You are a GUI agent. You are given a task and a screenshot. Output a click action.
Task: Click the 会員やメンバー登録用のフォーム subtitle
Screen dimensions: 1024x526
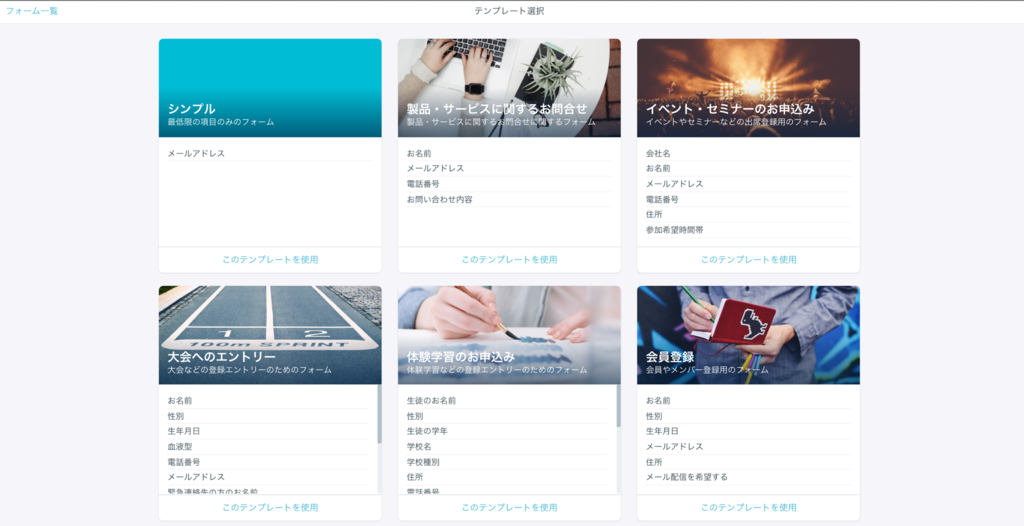point(707,370)
